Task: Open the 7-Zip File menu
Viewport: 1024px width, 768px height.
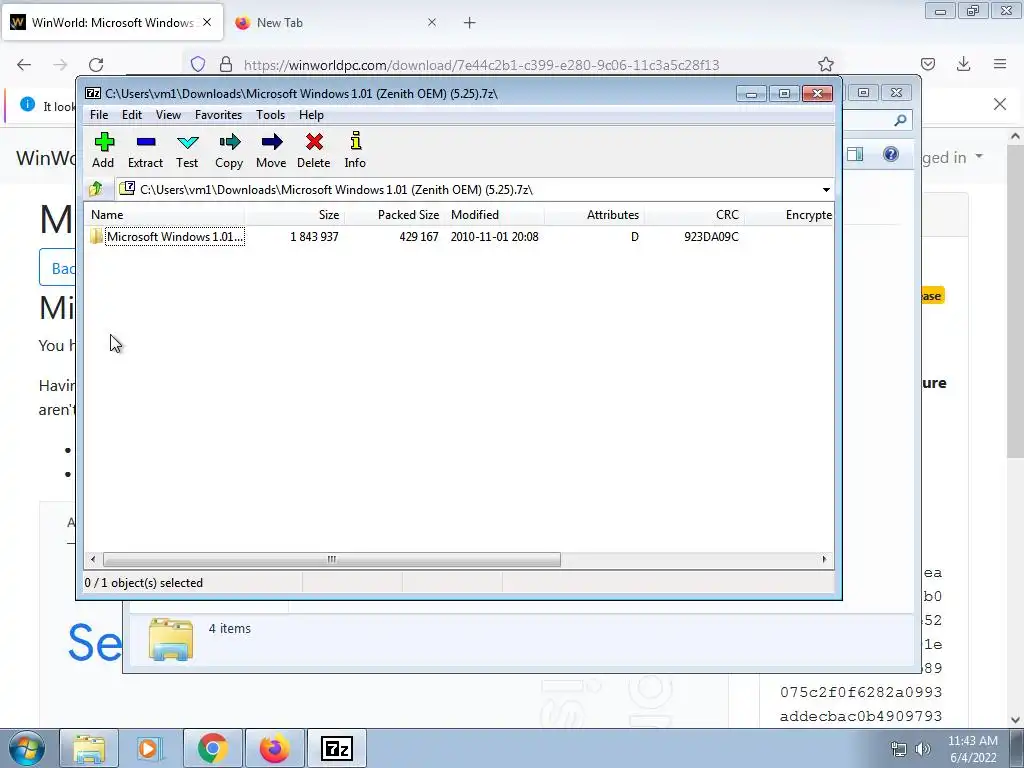Action: click(x=99, y=115)
